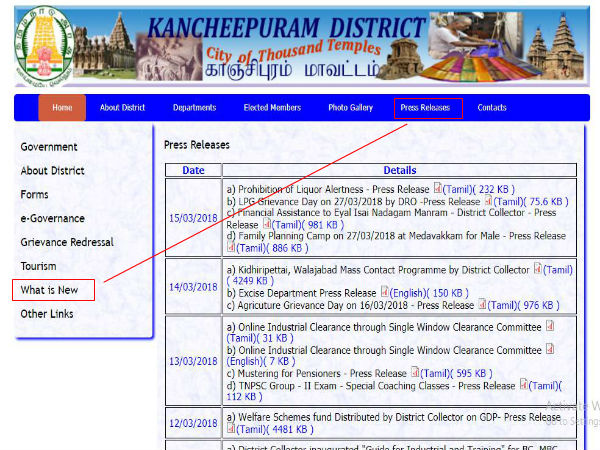The height and width of the screenshot is (450, 600).
Task: Open PDF icon for TNPSC Group II Exam
Action: click(x=524, y=384)
